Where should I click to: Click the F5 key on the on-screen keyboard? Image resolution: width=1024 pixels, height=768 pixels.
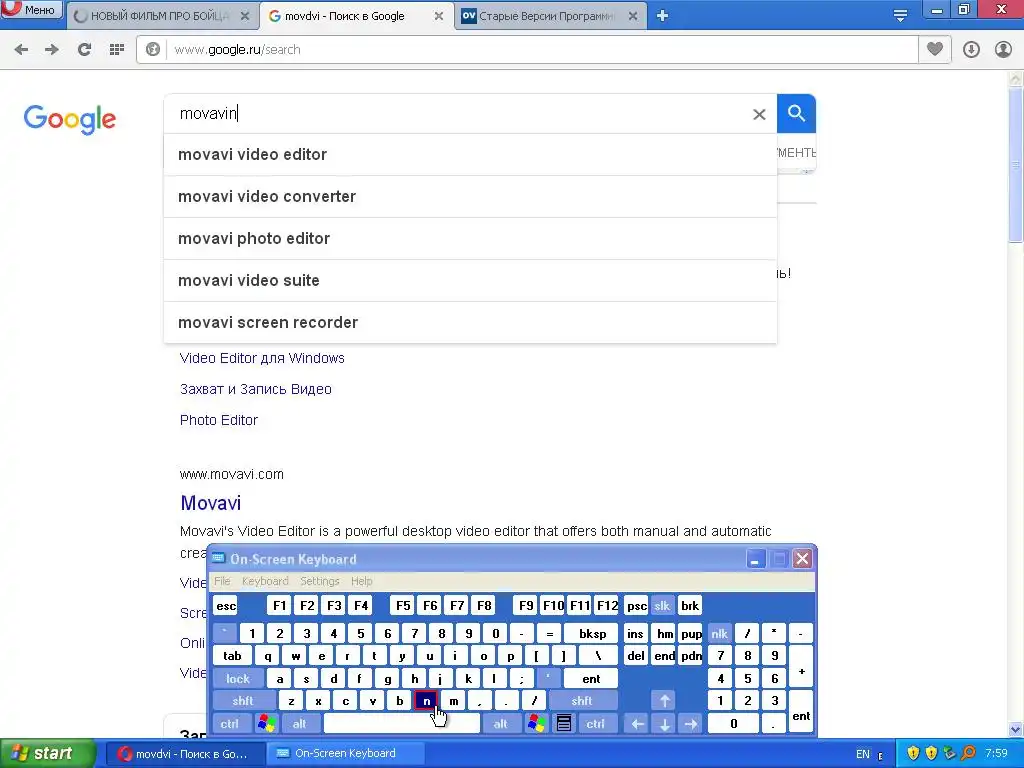tap(403, 605)
